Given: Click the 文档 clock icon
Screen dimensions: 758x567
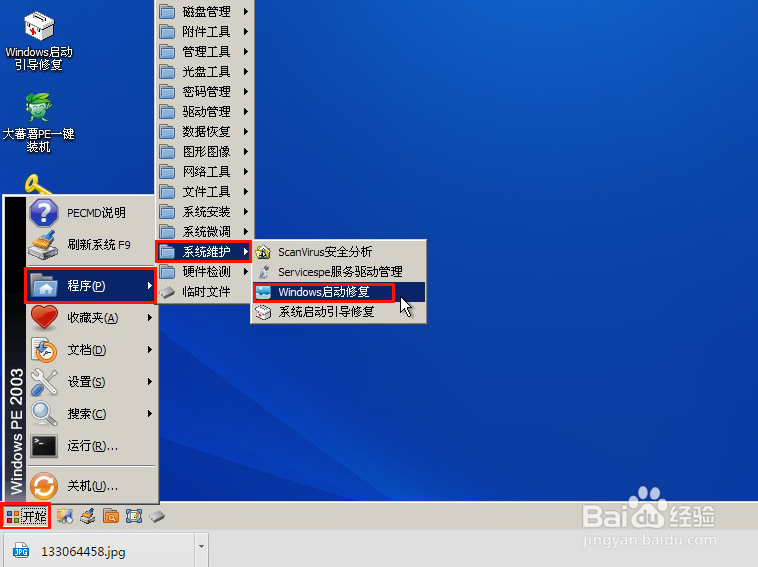Looking at the screenshot, I should [x=44, y=349].
